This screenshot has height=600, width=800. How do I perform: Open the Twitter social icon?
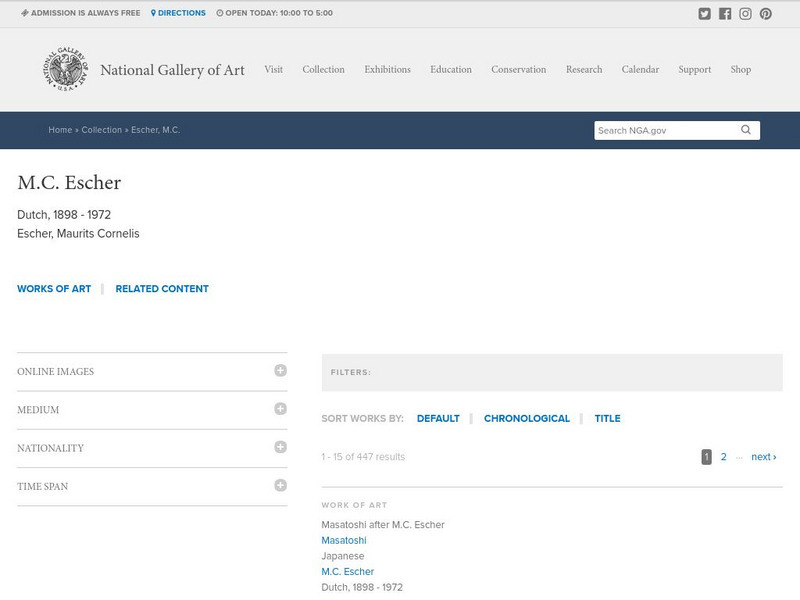click(704, 14)
